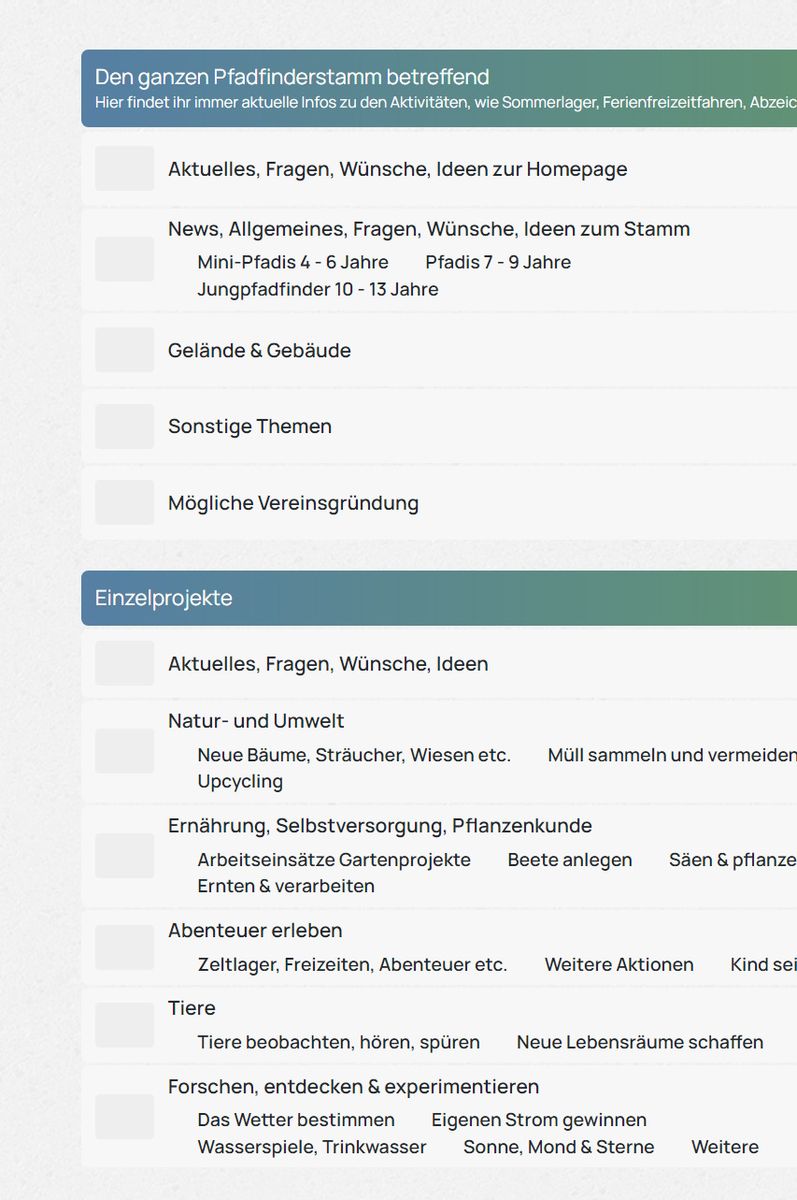Screen dimensions: 797x1200
Task: Open the Mini-Pfadis 4 - 6 Jahre subforum
Action: [x=293, y=262]
